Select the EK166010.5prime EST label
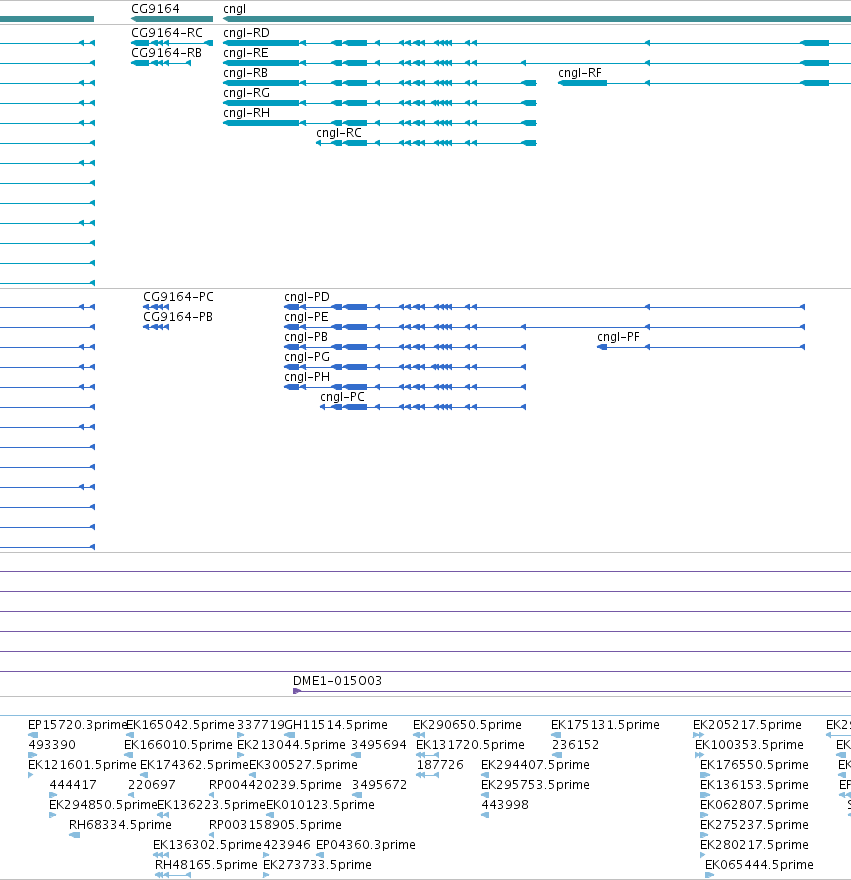The height and width of the screenshot is (880, 851). (x=178, y=745)
